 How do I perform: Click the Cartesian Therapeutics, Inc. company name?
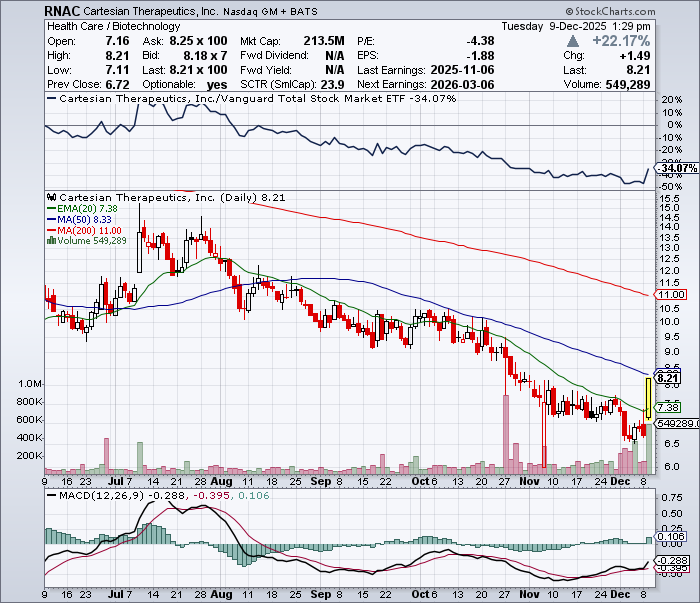151,11
